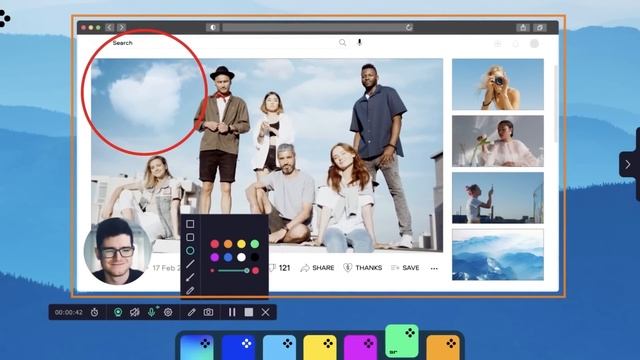Open the raised green dock app tile
The width and height of the screenshot is (640, 360).
click(402, 341)
